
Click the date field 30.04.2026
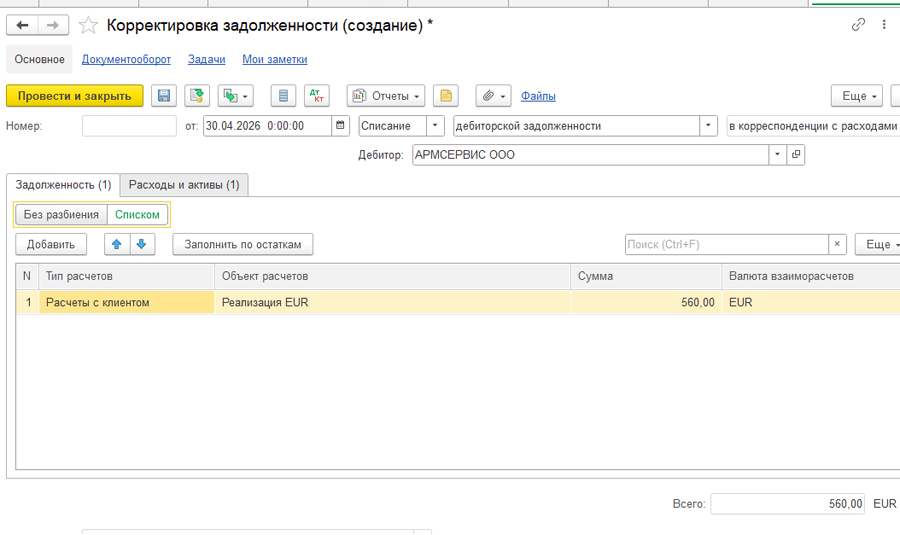267,126
